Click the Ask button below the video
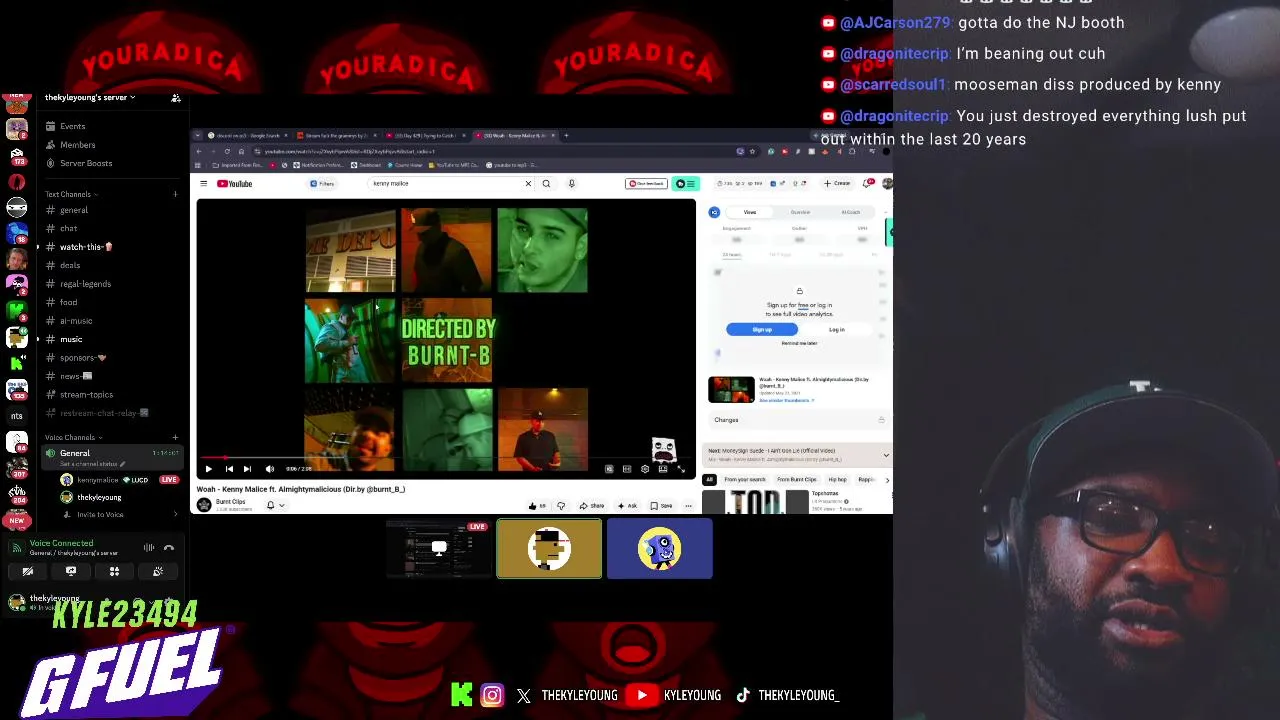This screenshot has height=720, width=1280. [x=627, y=506]
